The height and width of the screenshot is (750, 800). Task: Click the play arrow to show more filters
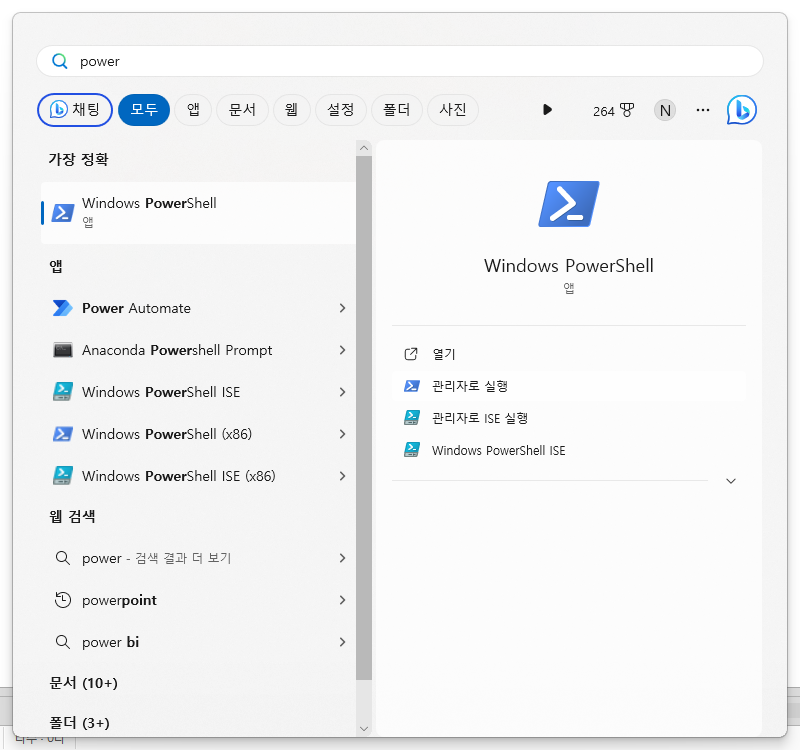tap(547, 110)
